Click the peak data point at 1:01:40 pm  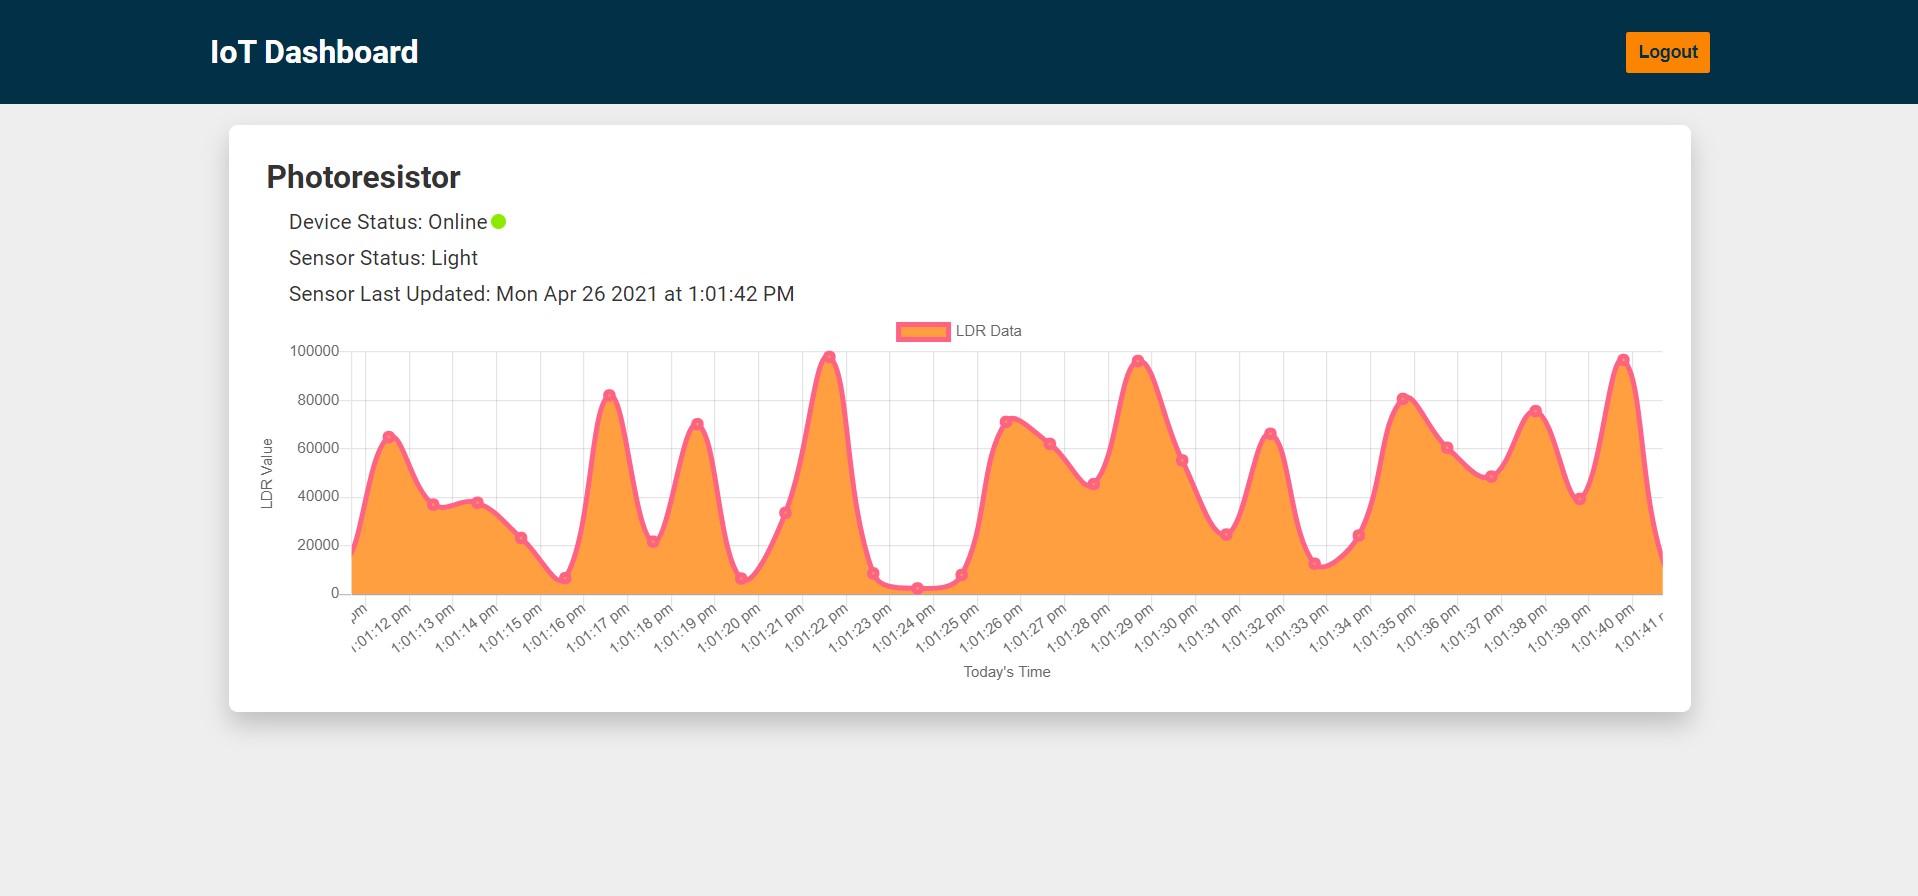coord(1623,360)
